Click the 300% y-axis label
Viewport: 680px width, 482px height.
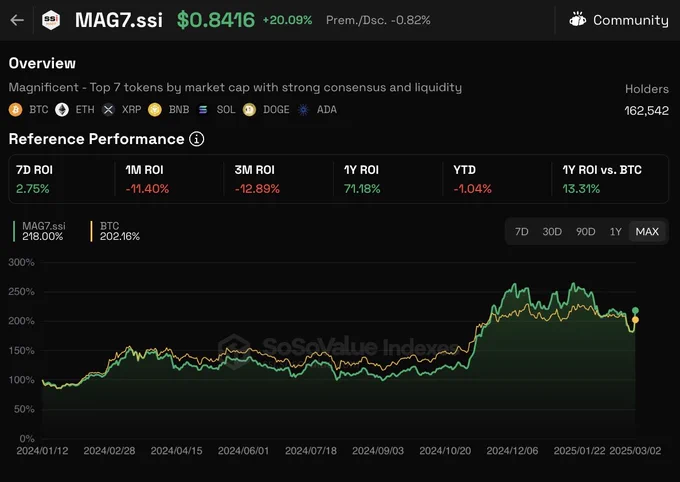tap(21, 262)
